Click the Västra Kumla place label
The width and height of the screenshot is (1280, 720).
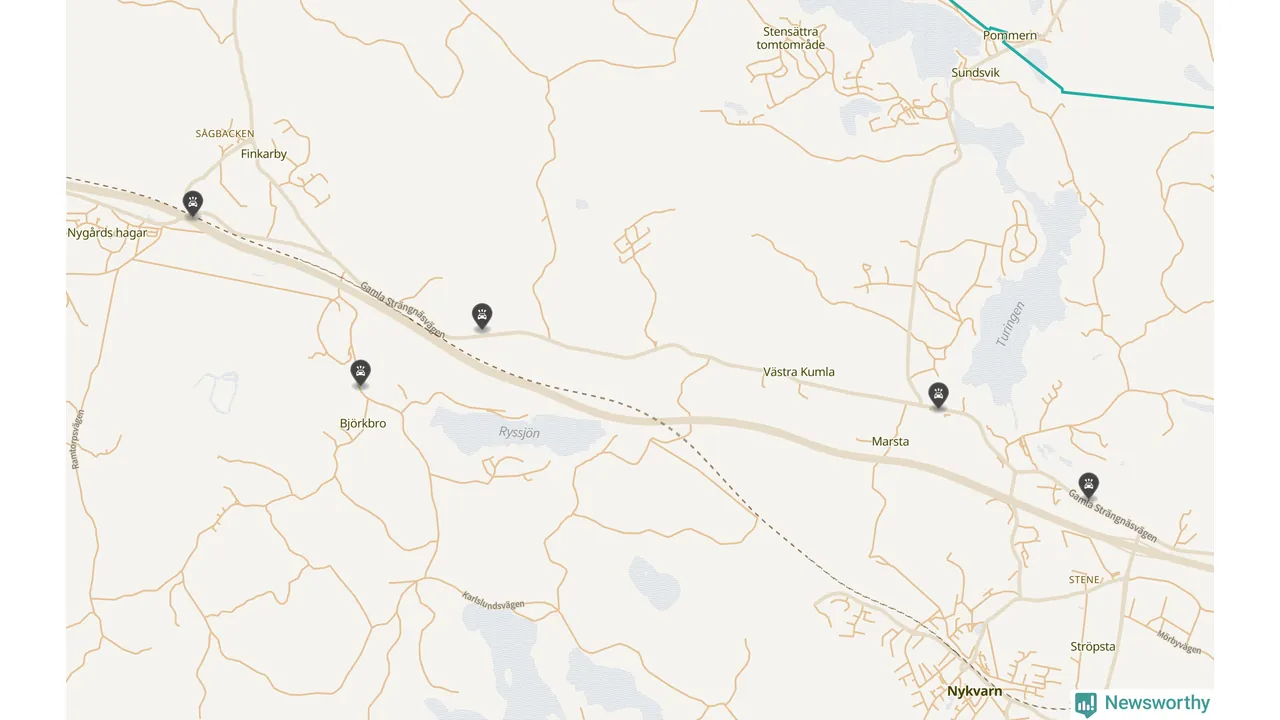(799, 372)
